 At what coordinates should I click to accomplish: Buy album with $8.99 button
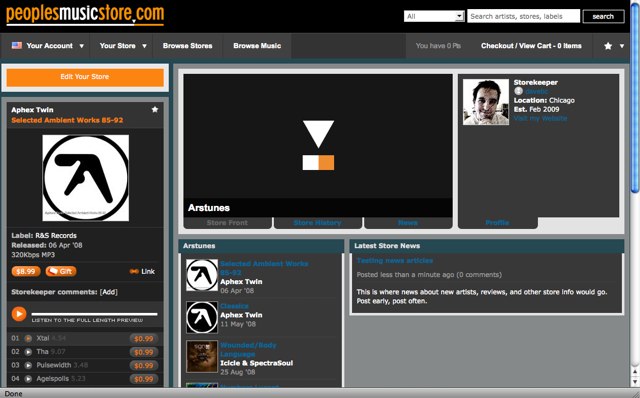(26, 271)
